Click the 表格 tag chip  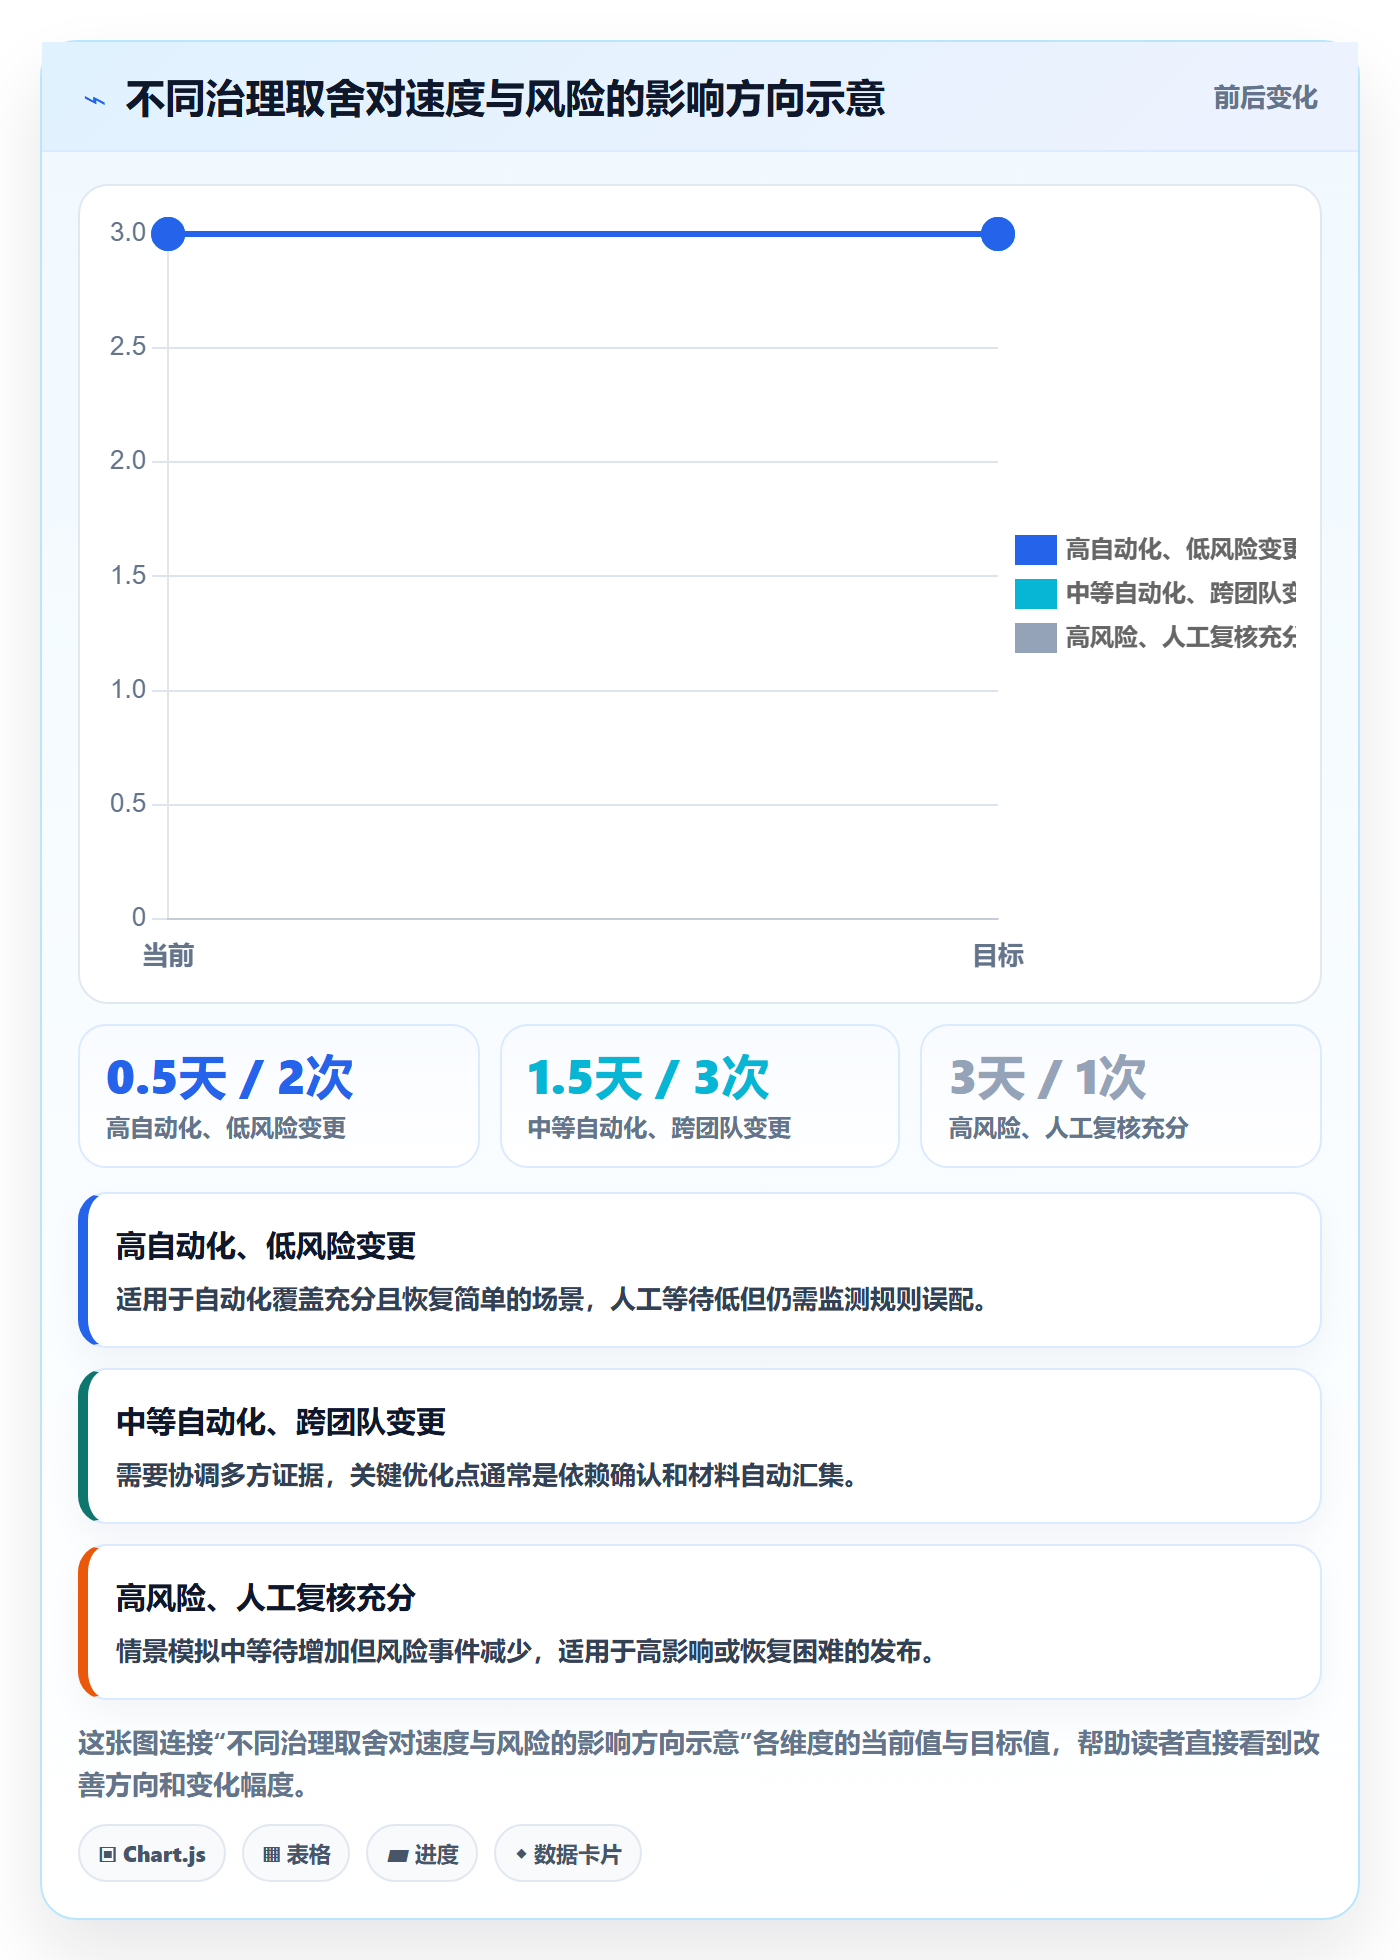coord(296,1854)
